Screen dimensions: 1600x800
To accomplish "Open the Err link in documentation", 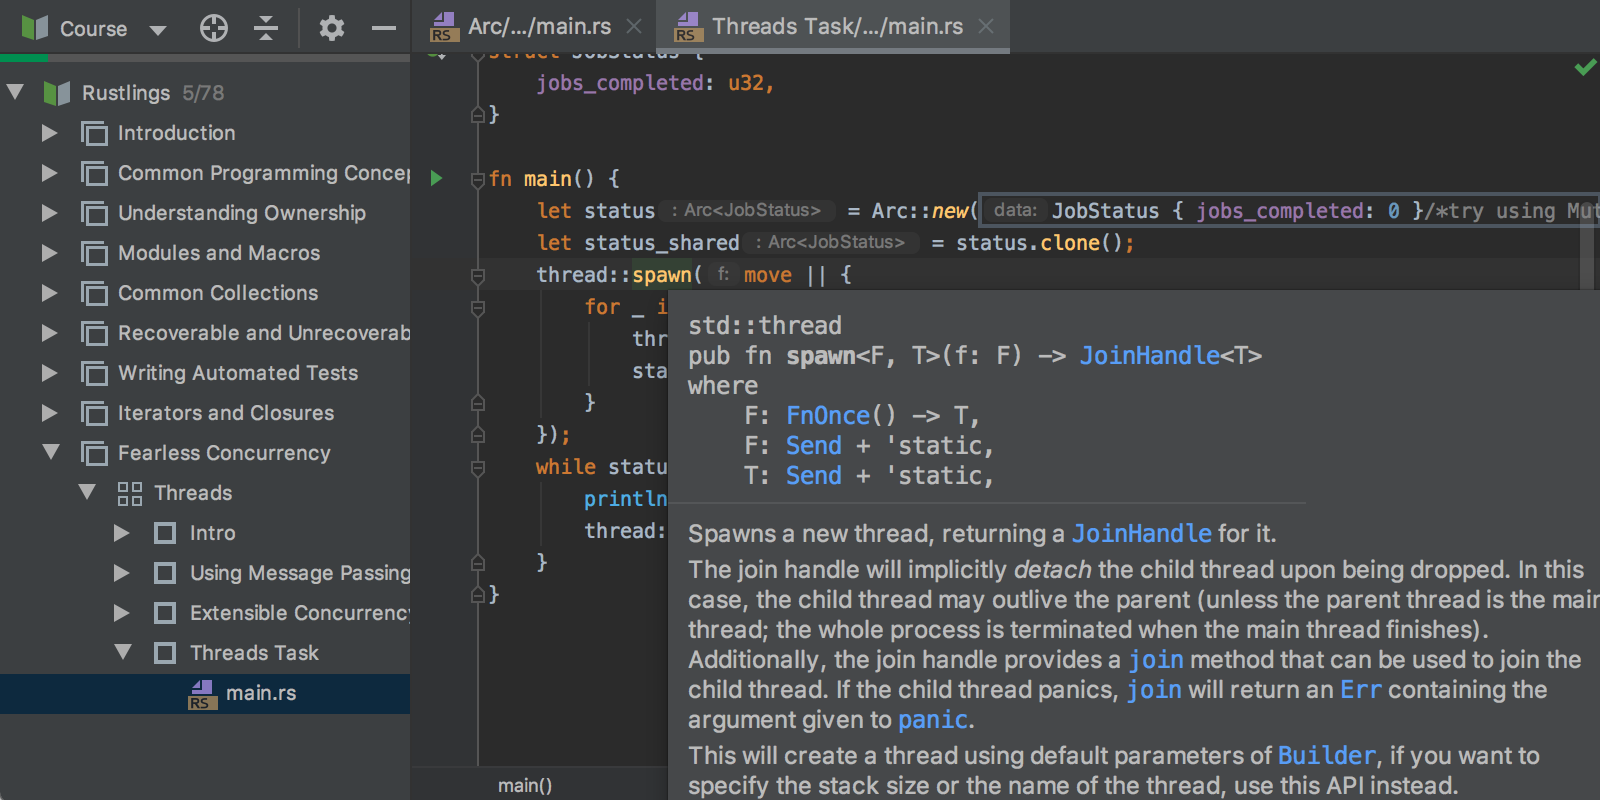I will click(1361, 690).
